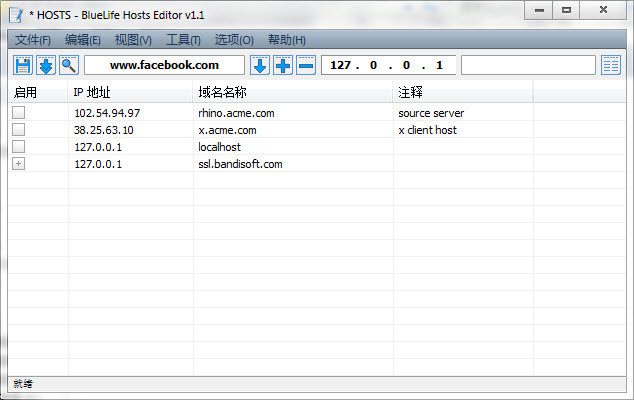Select rhino.acme.com domain cell
Screen dimensions: 634x400
[236, 113]
